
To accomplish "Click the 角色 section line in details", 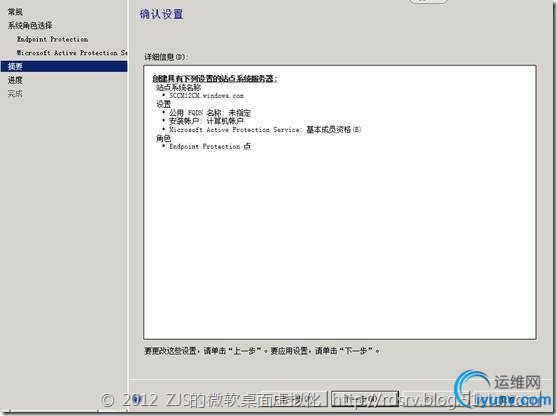I will coord(163,138).
